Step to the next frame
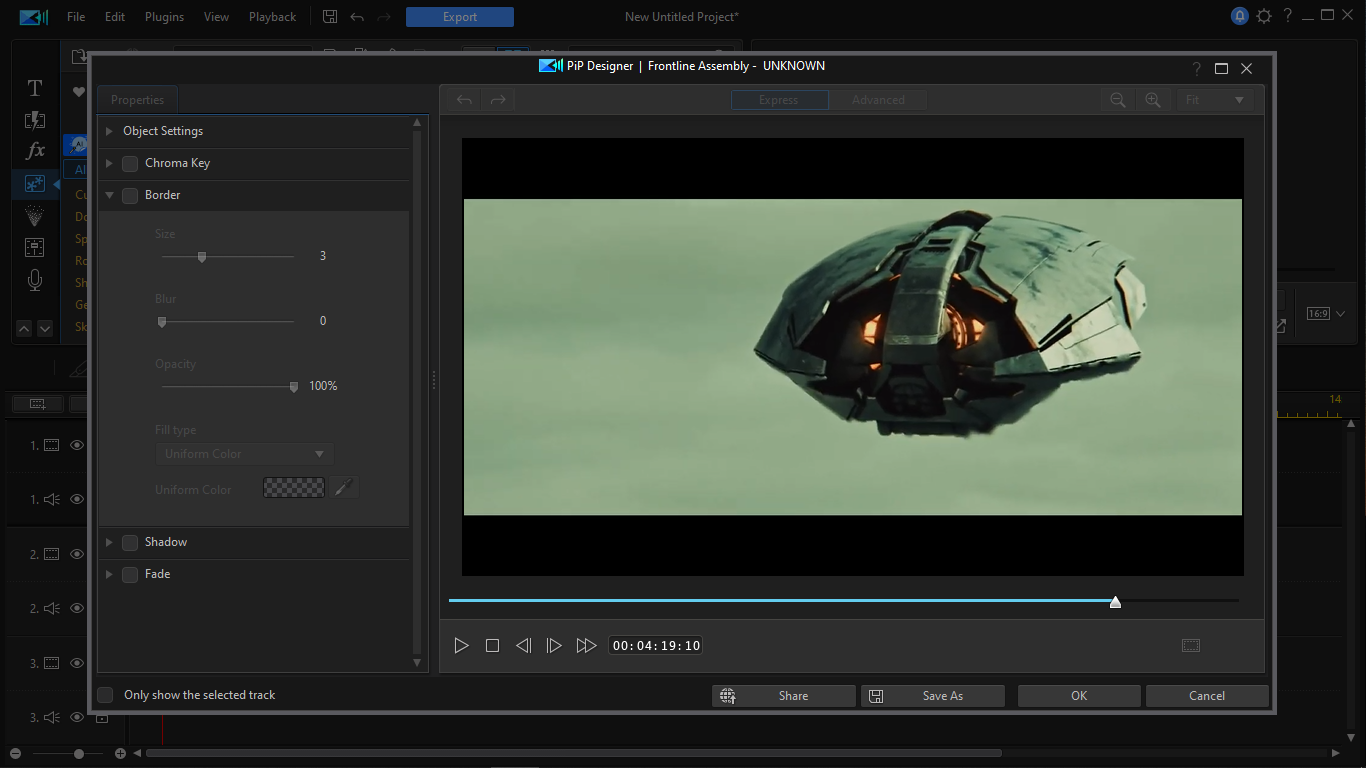The image size is (1366, 768). tap(554, 646)
